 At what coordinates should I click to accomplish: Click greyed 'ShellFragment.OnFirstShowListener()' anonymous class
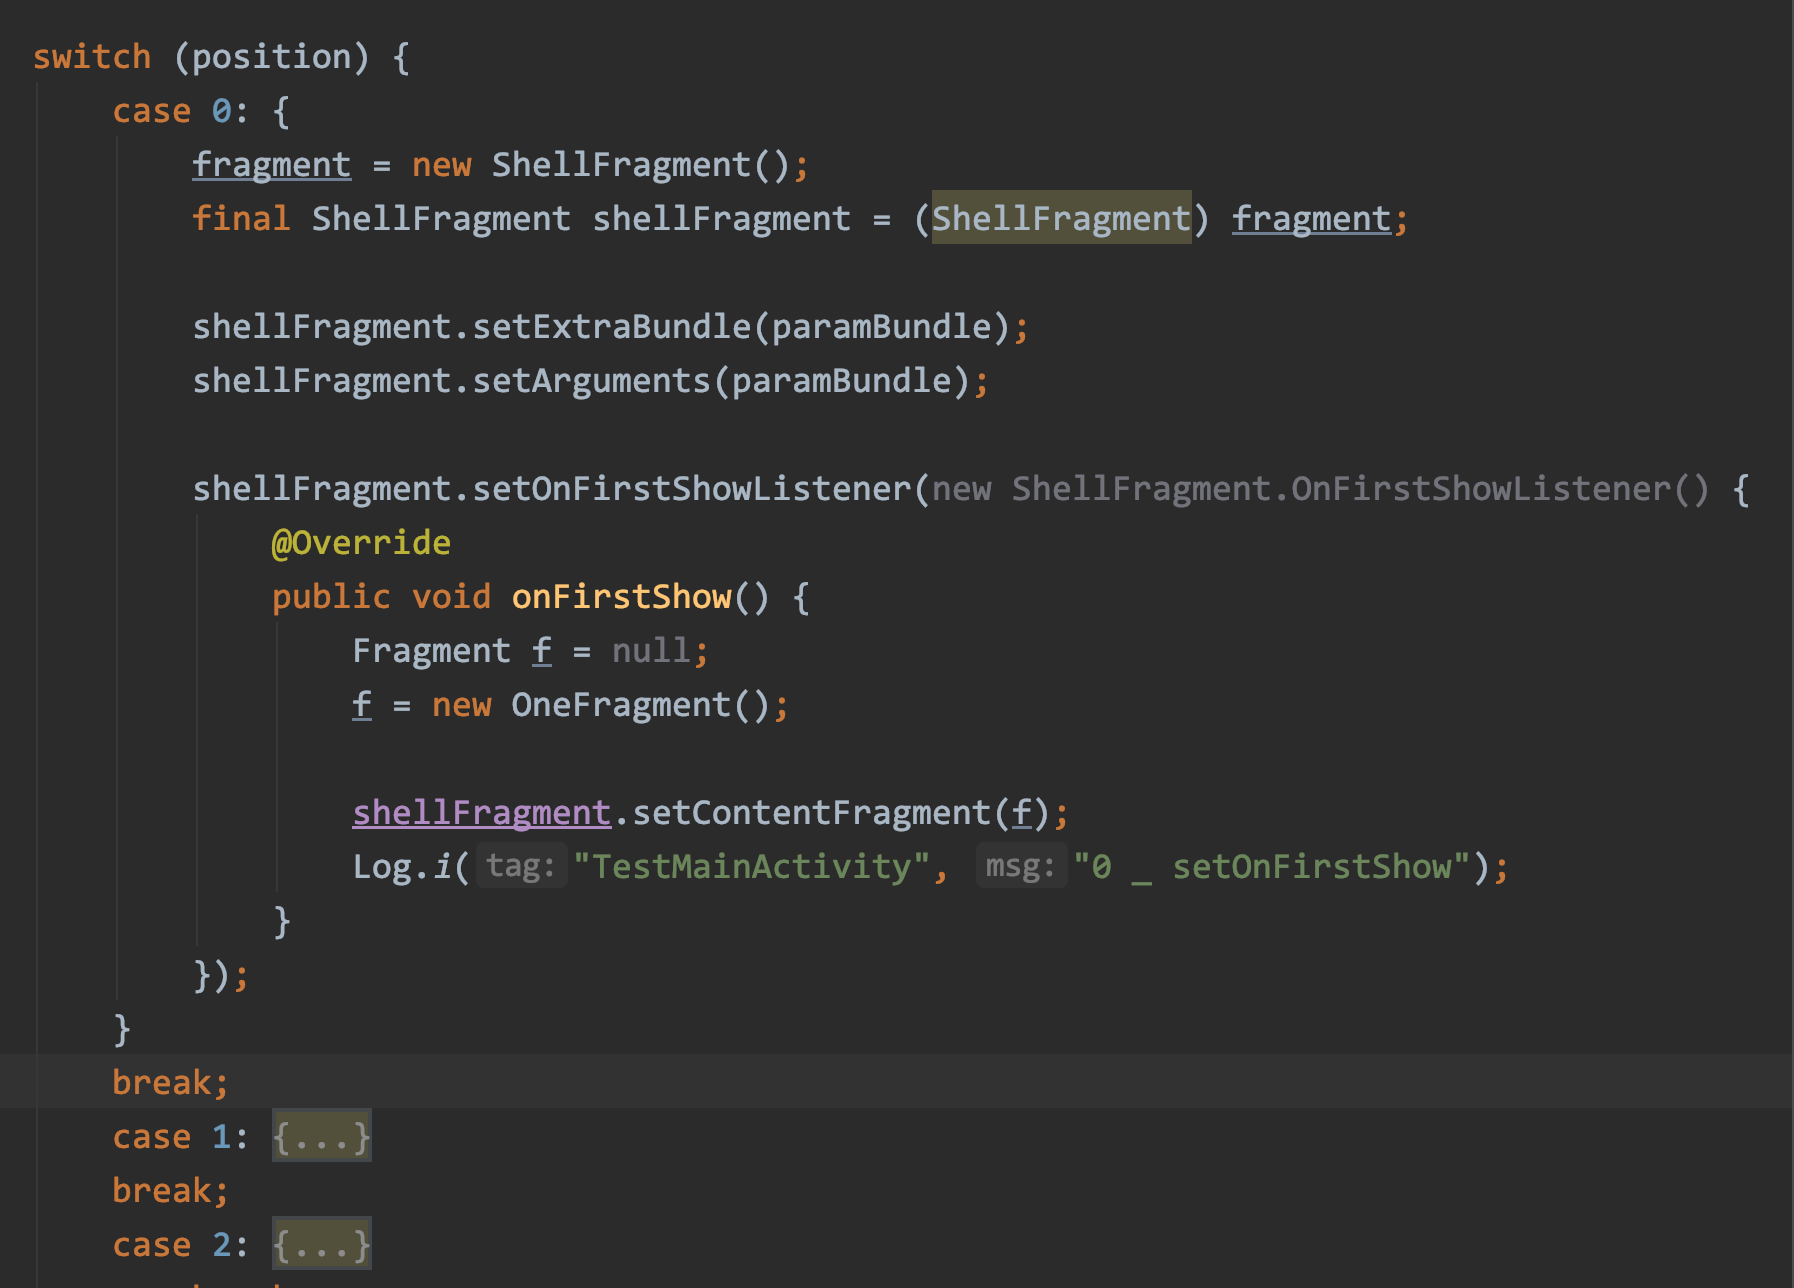1361,489
